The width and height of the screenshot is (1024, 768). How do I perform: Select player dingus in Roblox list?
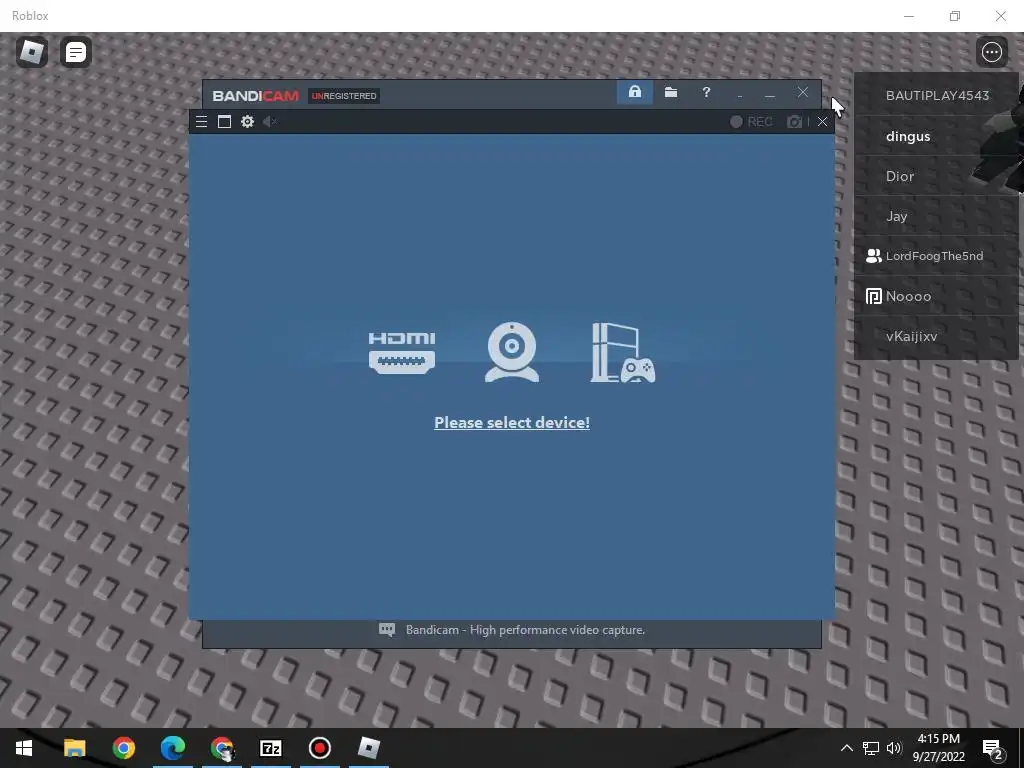(936, 136)
